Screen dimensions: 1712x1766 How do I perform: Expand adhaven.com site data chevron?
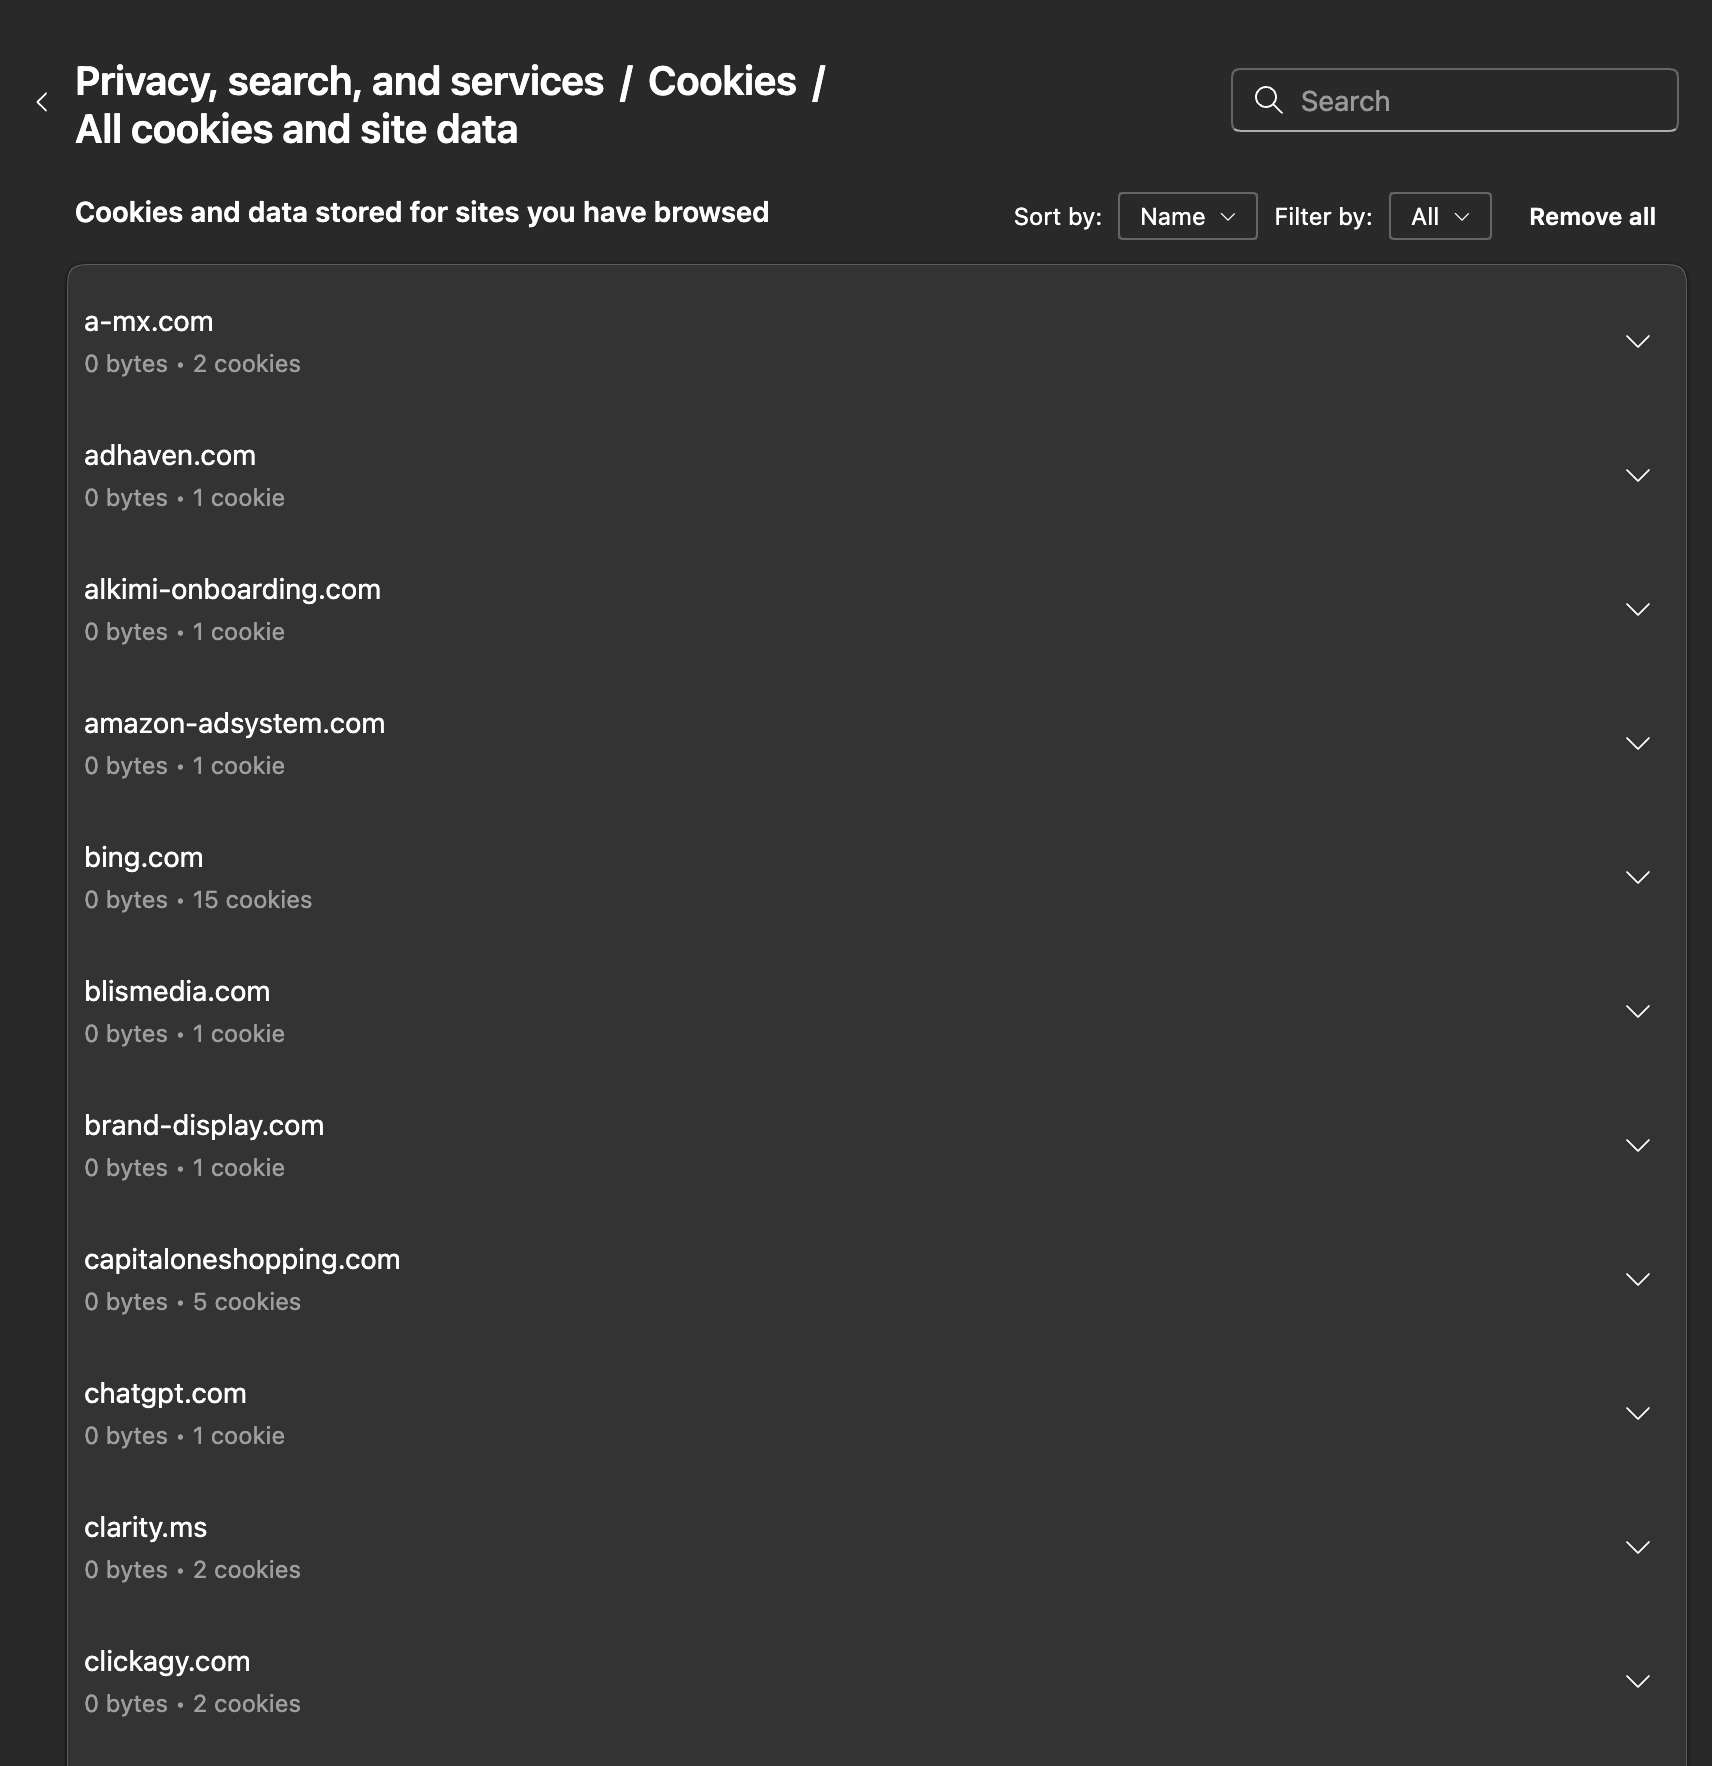coord(1637,476)
